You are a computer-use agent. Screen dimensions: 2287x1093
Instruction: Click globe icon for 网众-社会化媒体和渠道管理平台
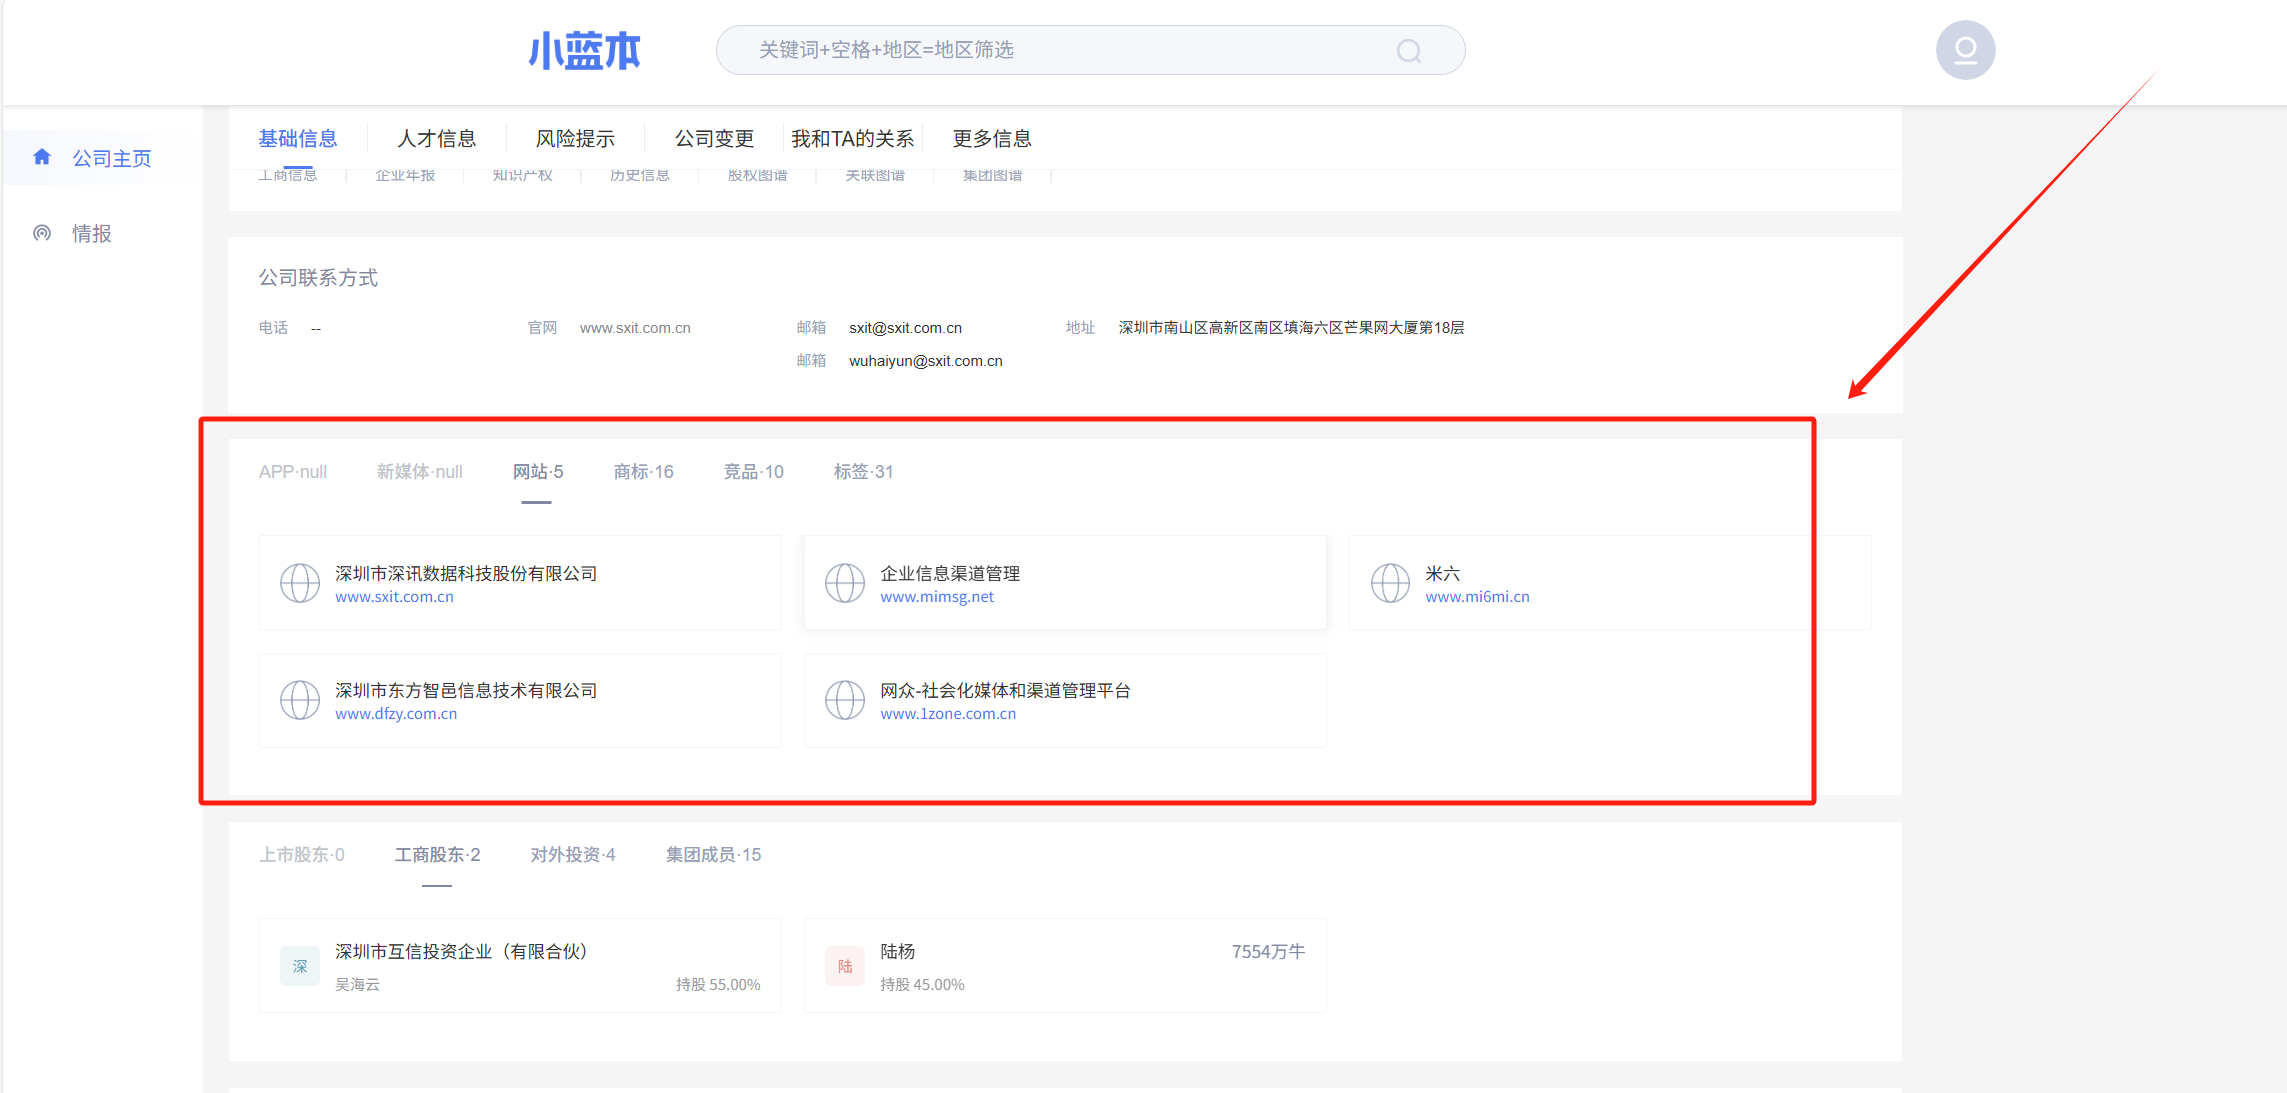(845, 700)
